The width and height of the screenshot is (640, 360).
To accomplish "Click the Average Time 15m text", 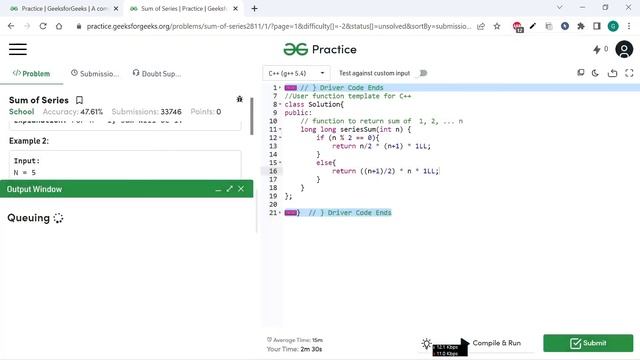I will point(295,340).
